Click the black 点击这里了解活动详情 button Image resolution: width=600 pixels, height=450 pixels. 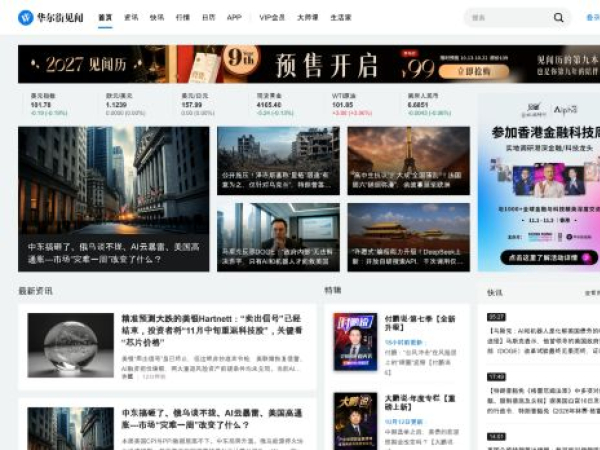pos(549,258)
